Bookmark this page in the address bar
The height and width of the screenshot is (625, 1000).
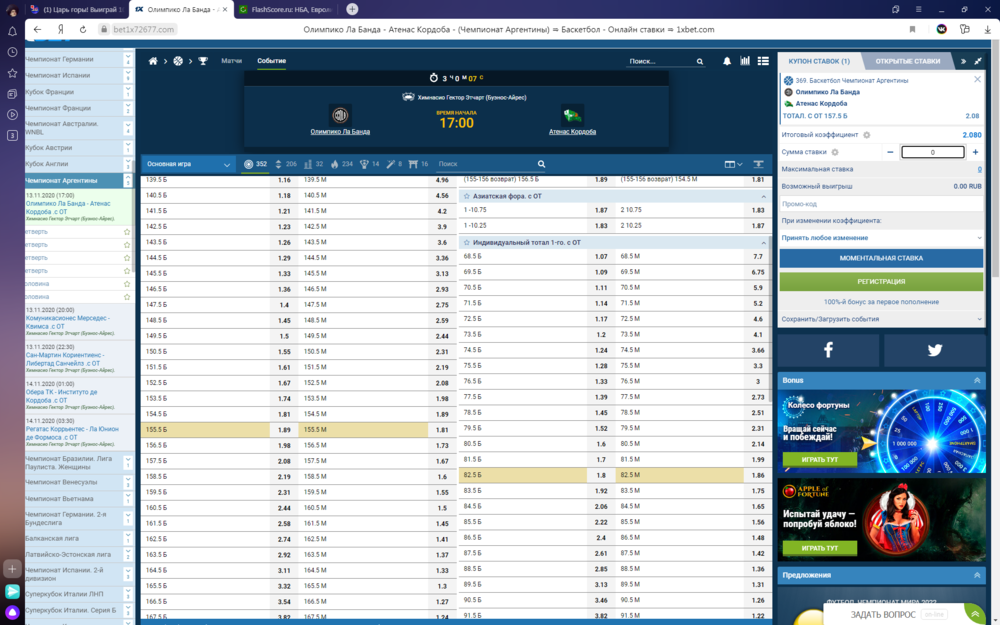[x=912, y=29]
